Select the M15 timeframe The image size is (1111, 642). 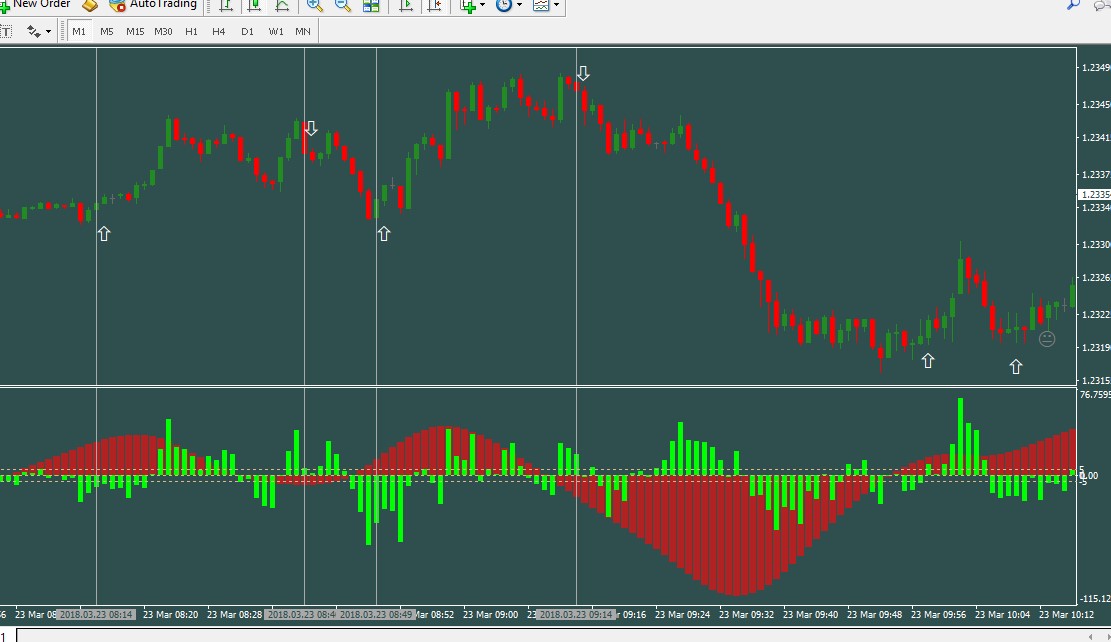point(135,31)
